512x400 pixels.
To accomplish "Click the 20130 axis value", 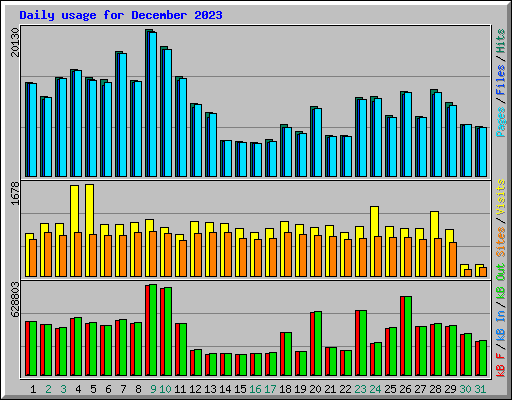I will click(15, 42).
